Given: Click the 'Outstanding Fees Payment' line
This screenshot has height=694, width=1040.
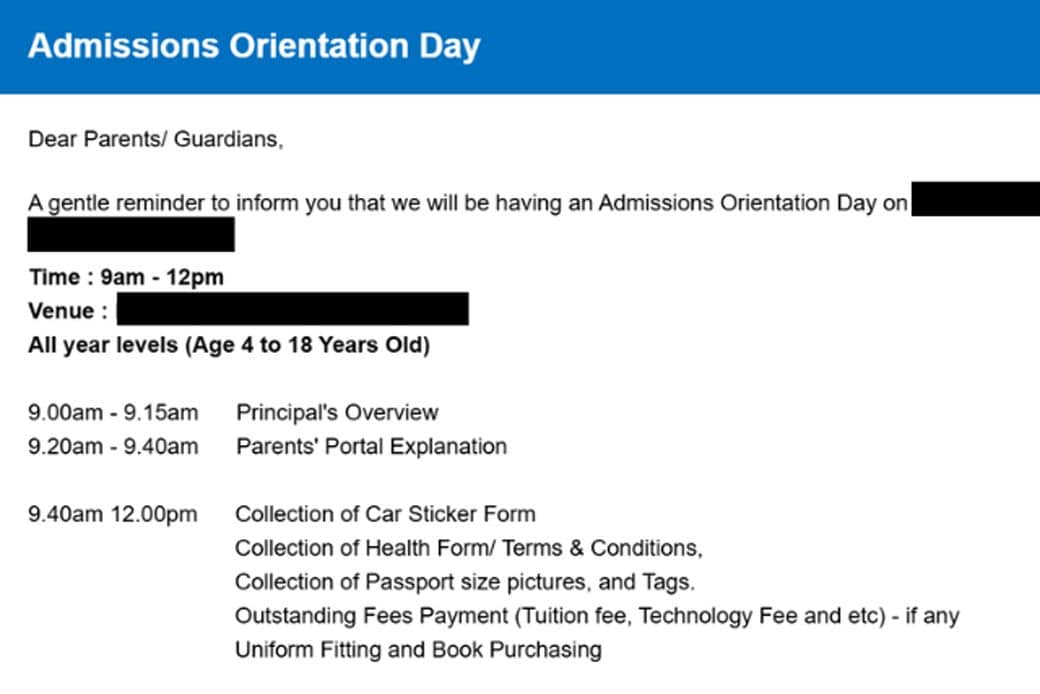Looking at the screenshot, I should (596, 616).
